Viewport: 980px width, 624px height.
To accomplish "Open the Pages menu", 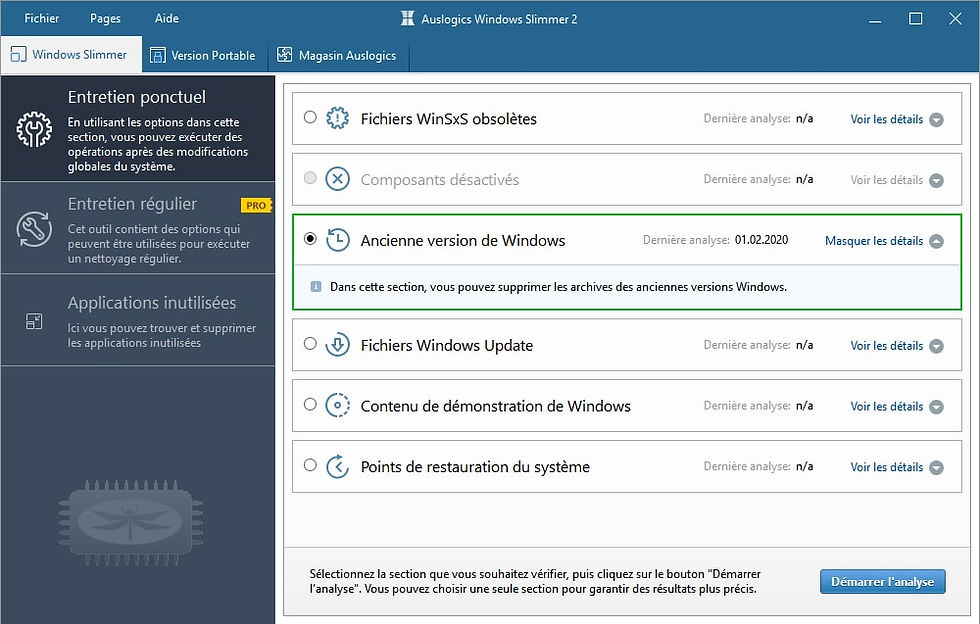I will point(105,18).
